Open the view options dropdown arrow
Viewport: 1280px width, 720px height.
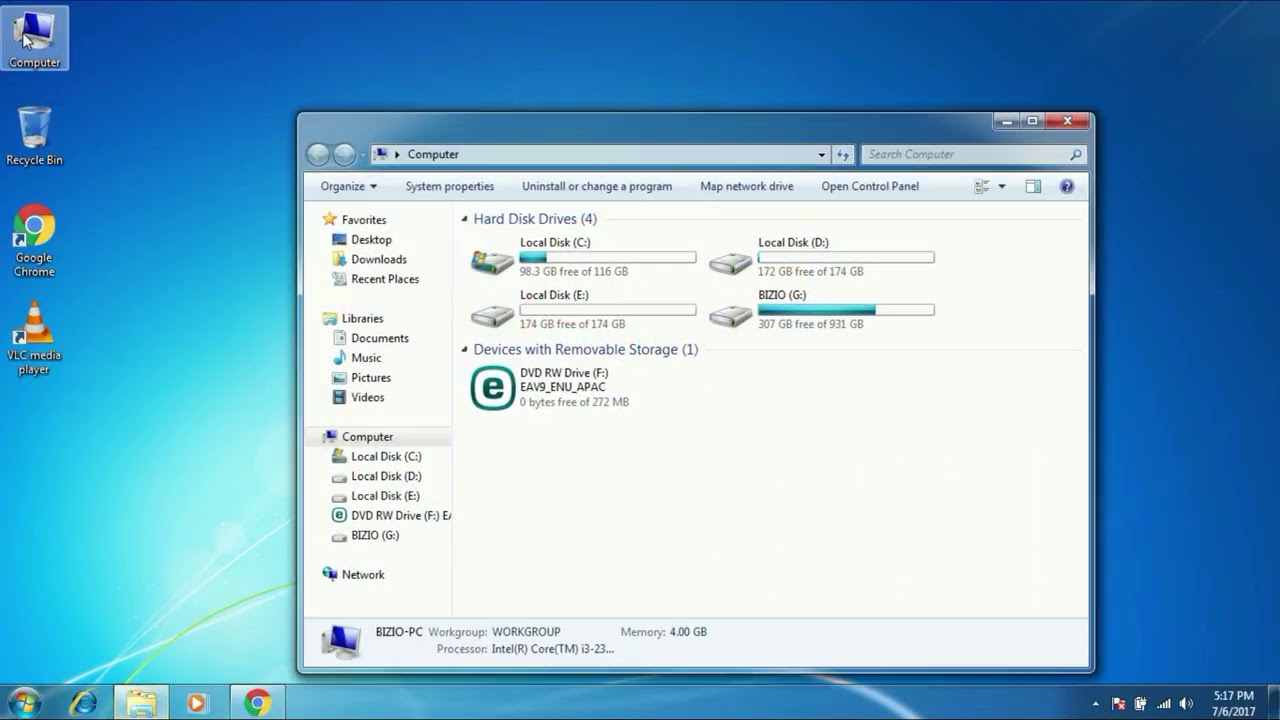pyautogui.click(x=1001, y=186)
